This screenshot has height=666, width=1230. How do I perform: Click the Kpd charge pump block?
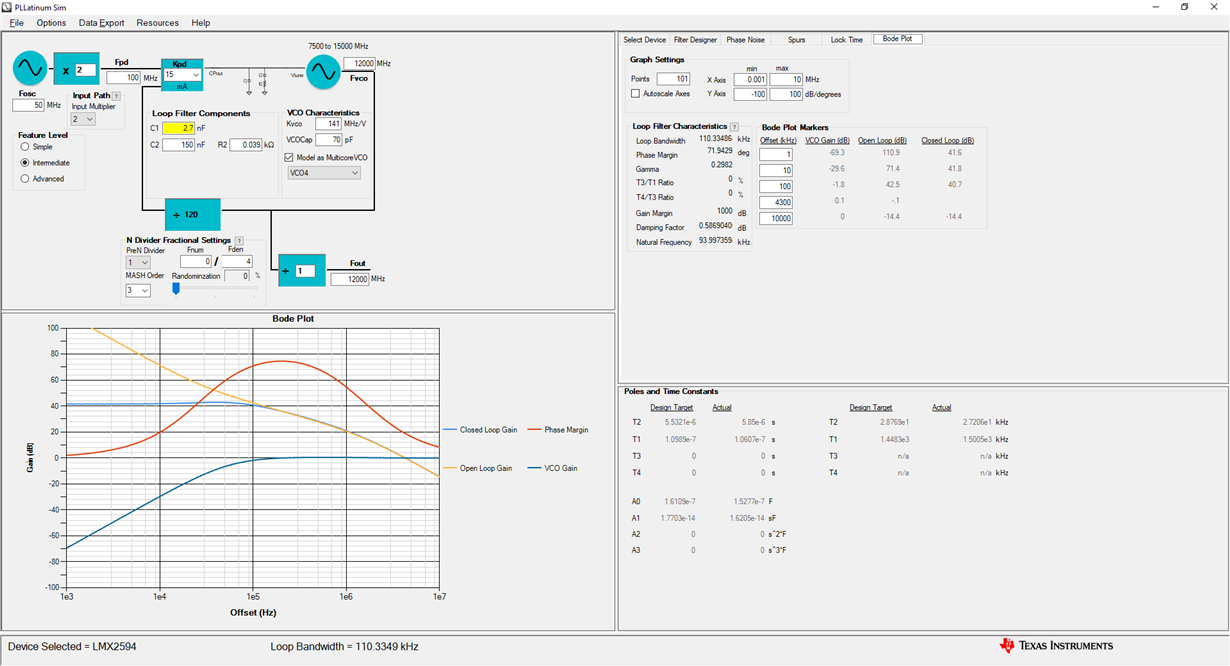click(182, 74)
